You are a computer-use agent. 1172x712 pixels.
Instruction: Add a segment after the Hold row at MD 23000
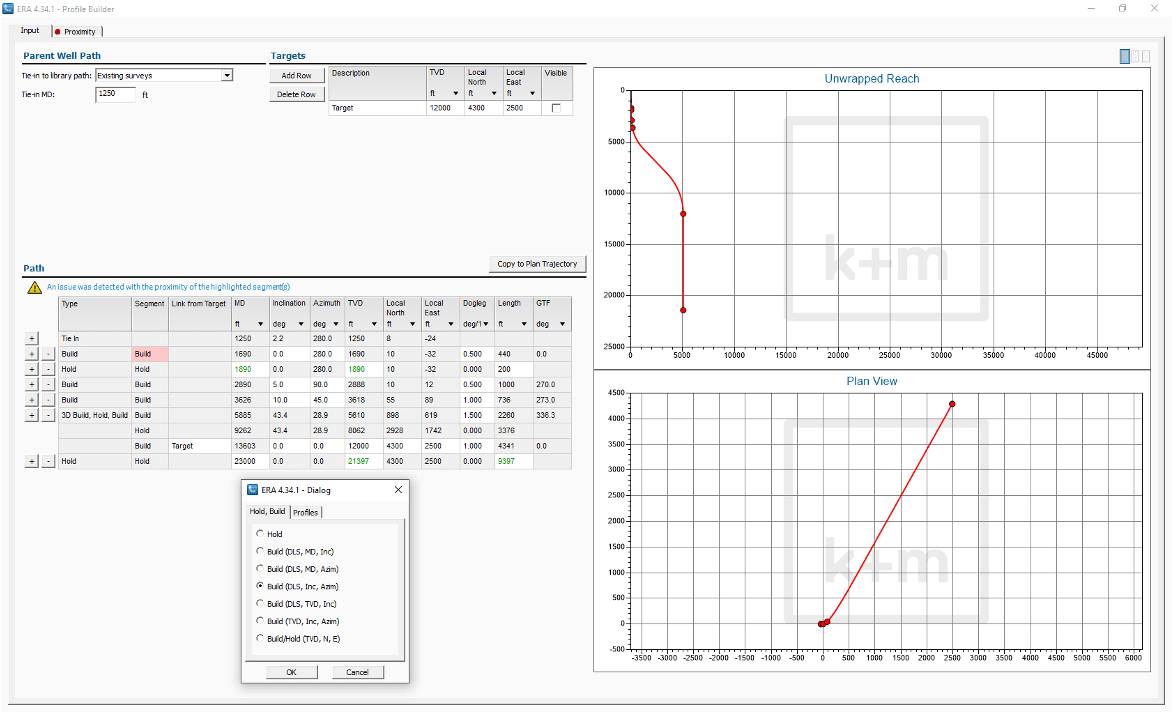[x=31, y=462]
